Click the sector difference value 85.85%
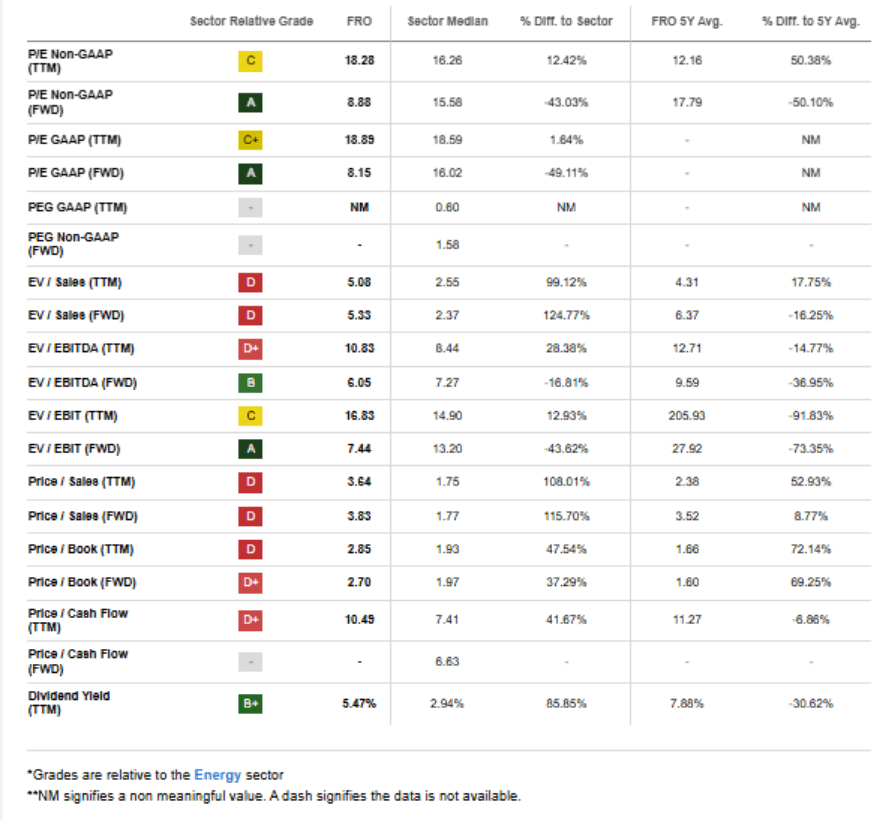Screen dimensions: 883x820 [x=566, y=703]
